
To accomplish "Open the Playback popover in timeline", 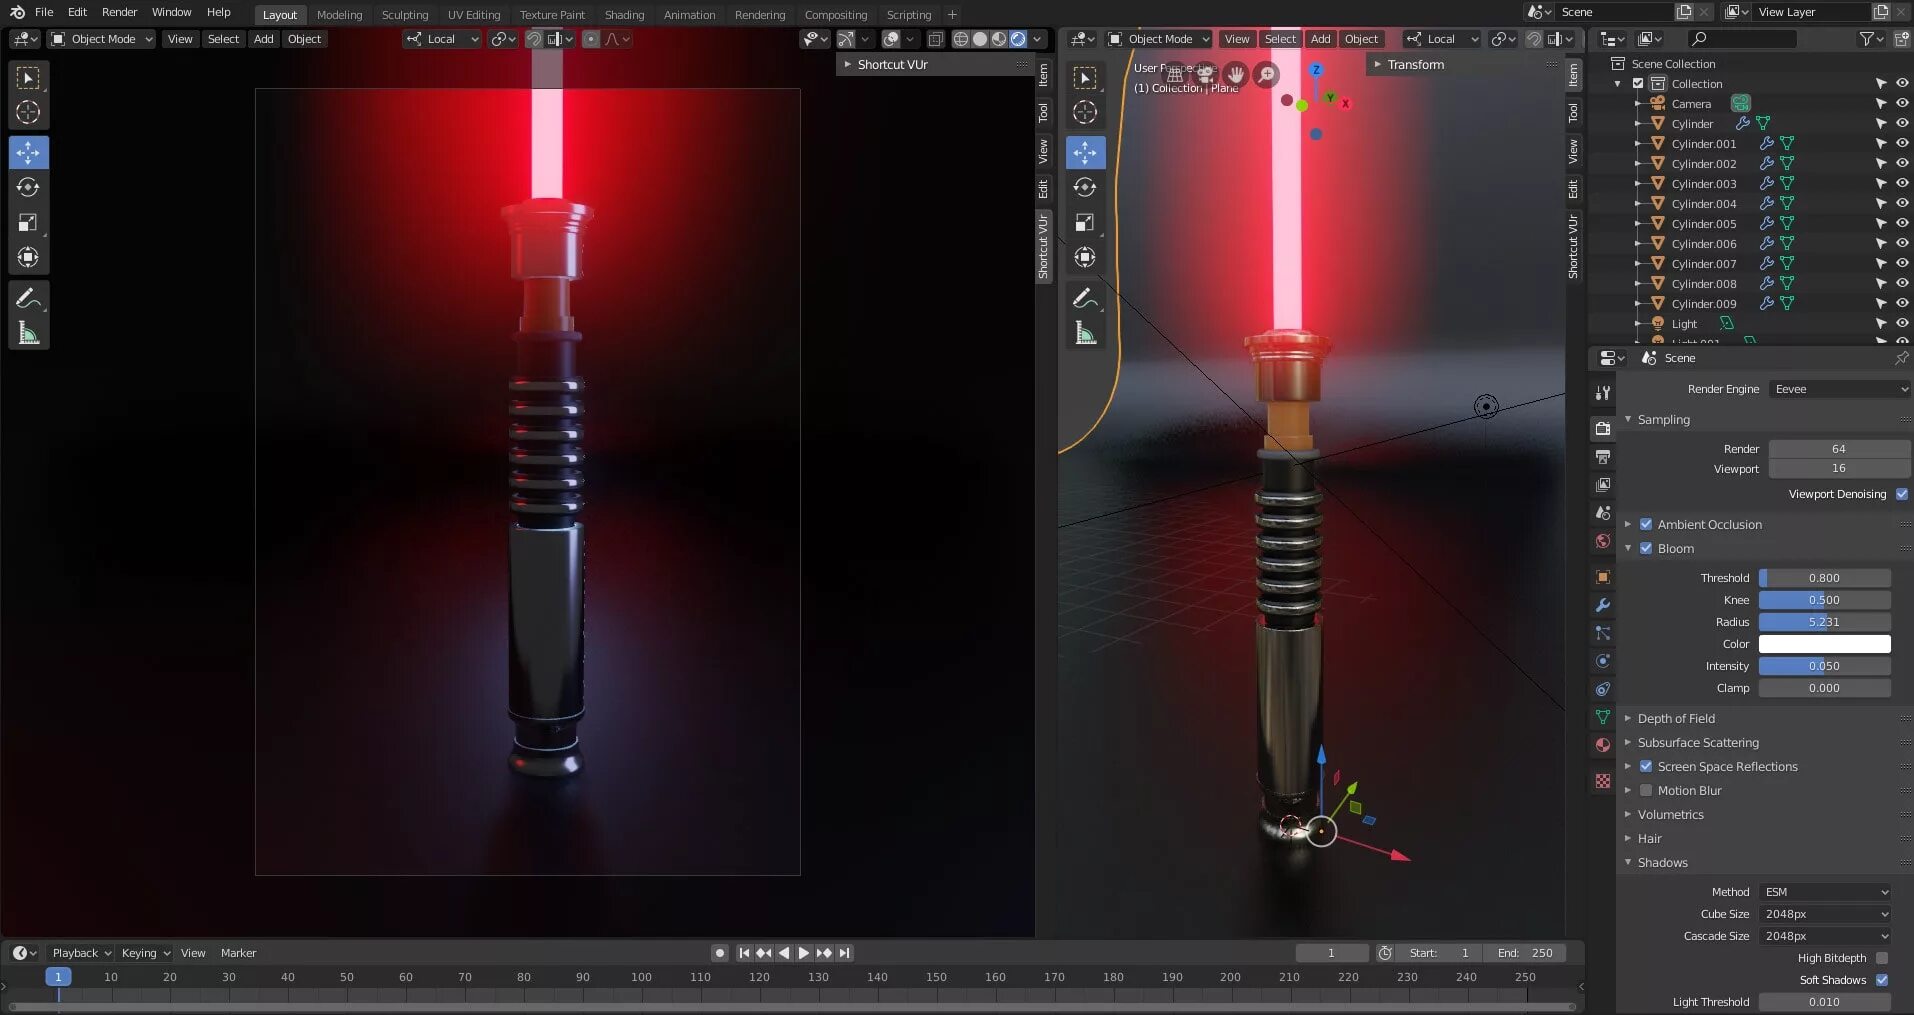I will tap(80, 953).
